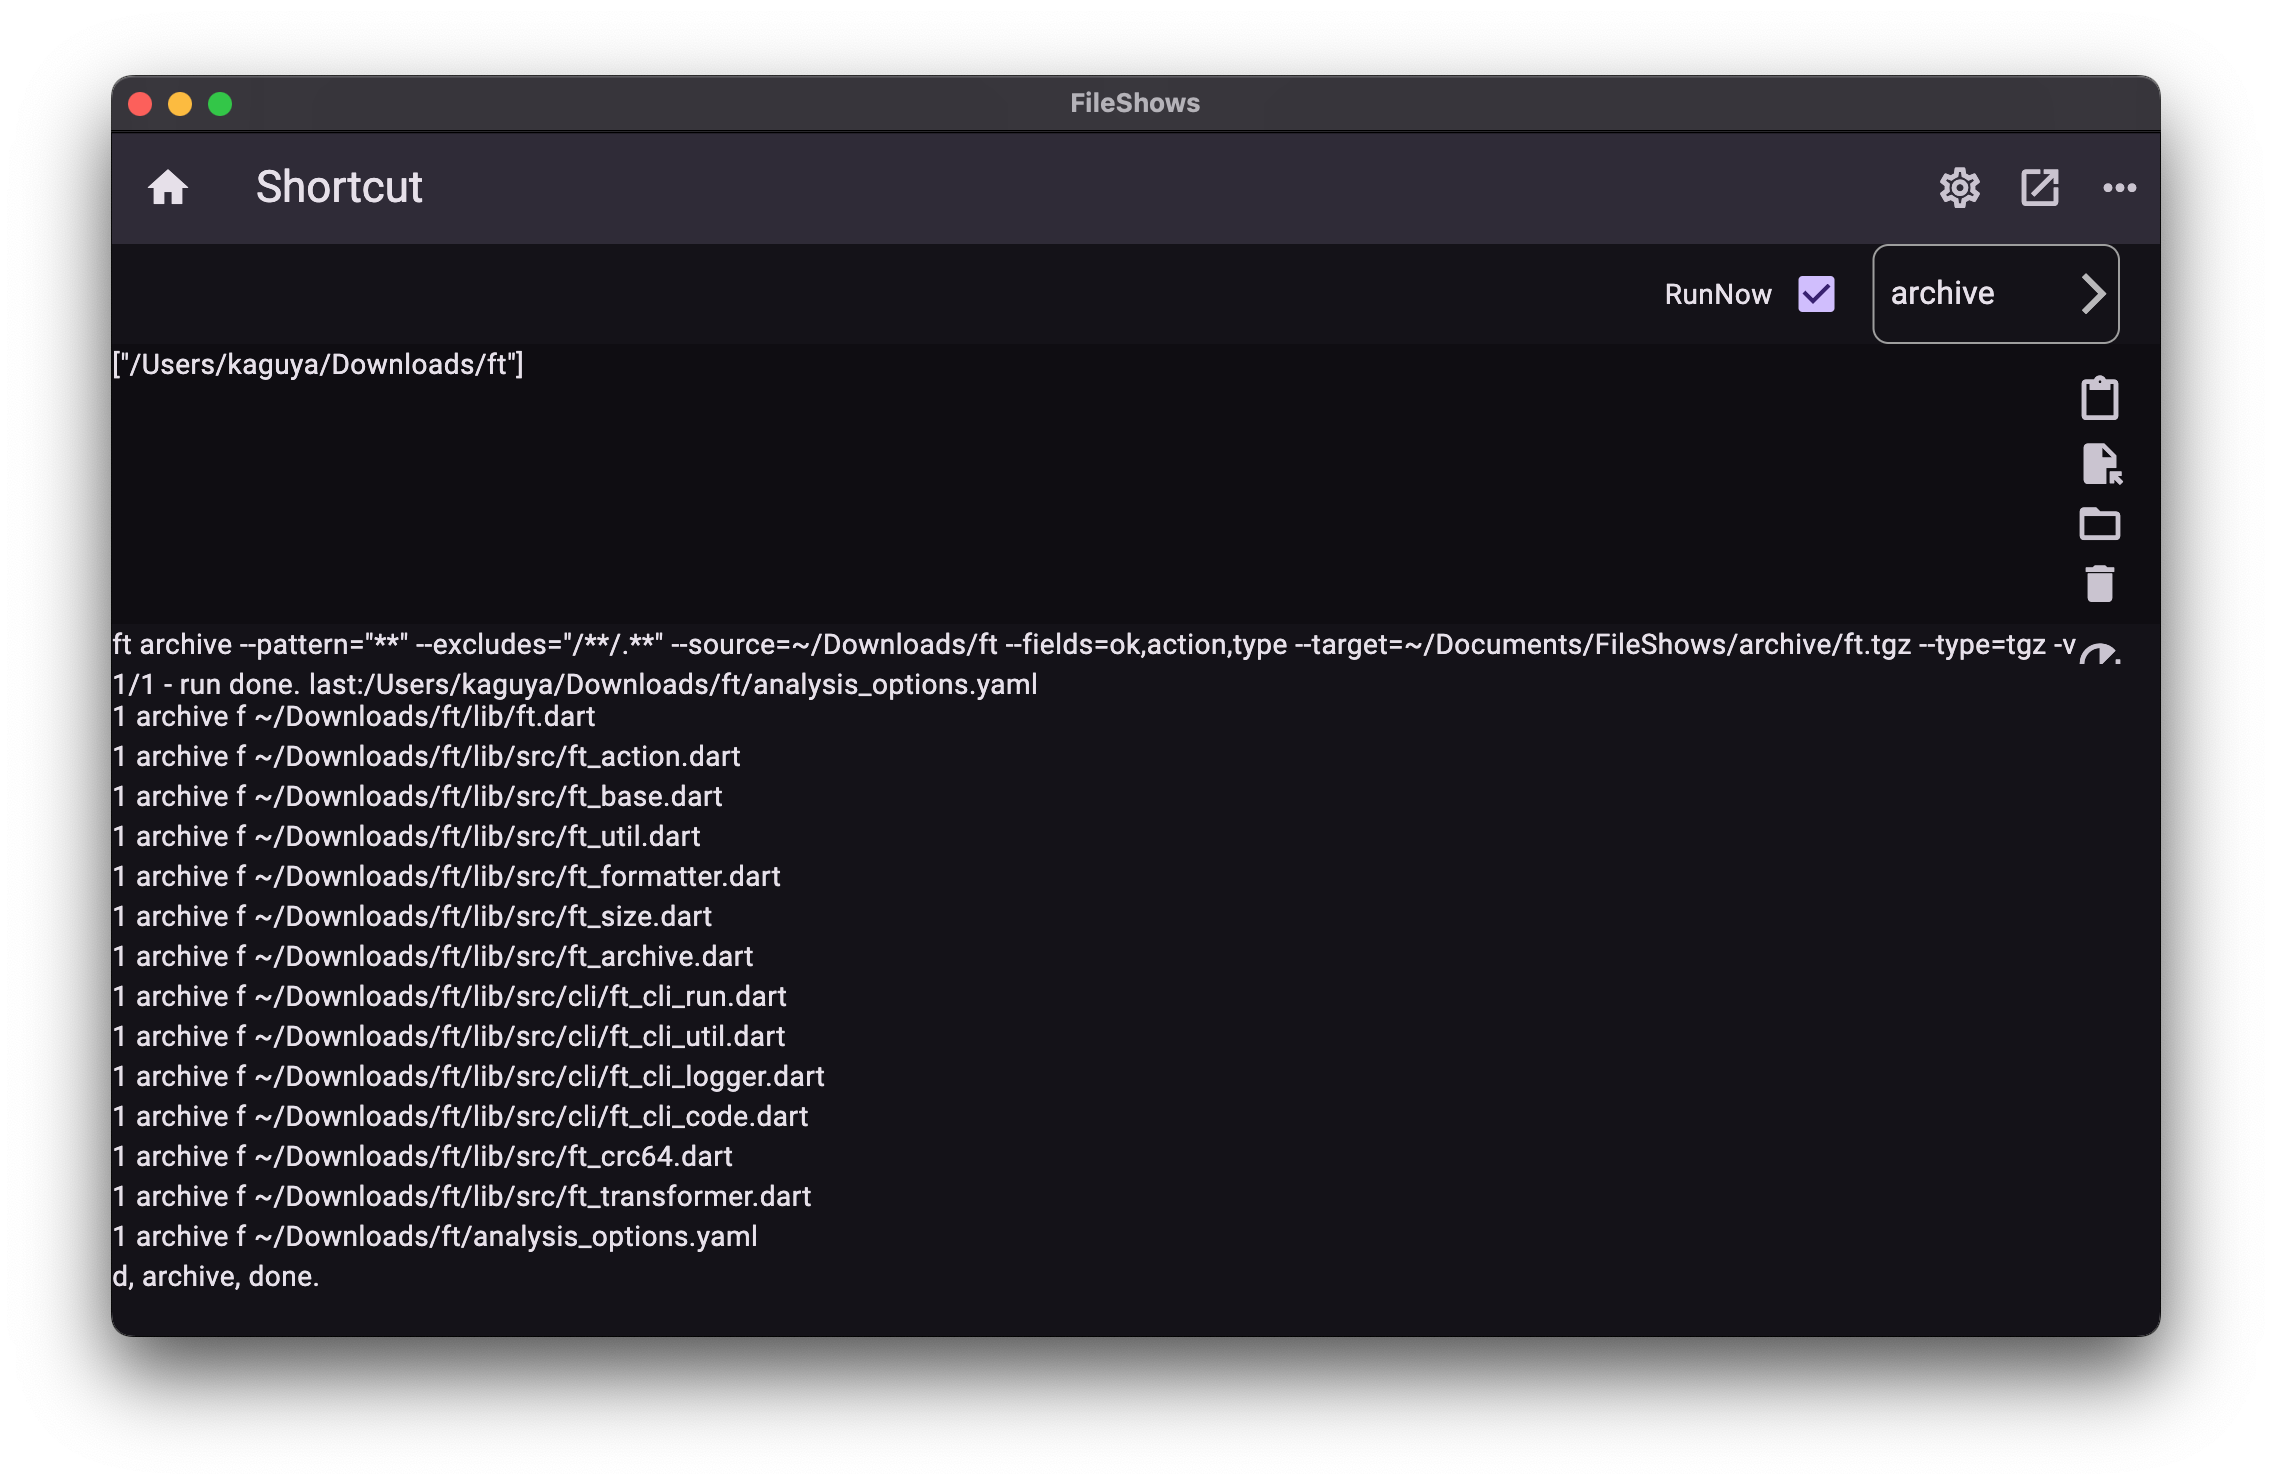Image resolution: width=2272 pixels, height=1484 pixels.
Task: Open the three-dot more options menu
Action: pos(2119,187)
